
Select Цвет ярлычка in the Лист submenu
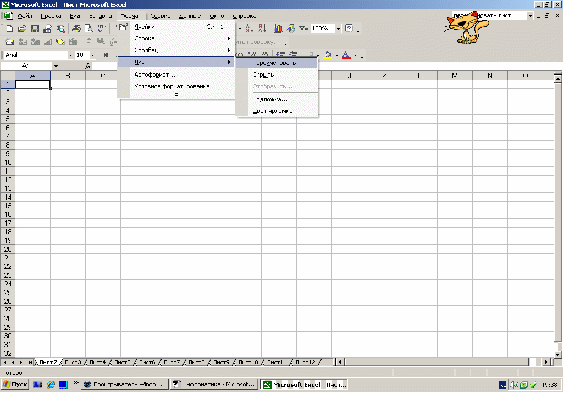click(277, 111)
